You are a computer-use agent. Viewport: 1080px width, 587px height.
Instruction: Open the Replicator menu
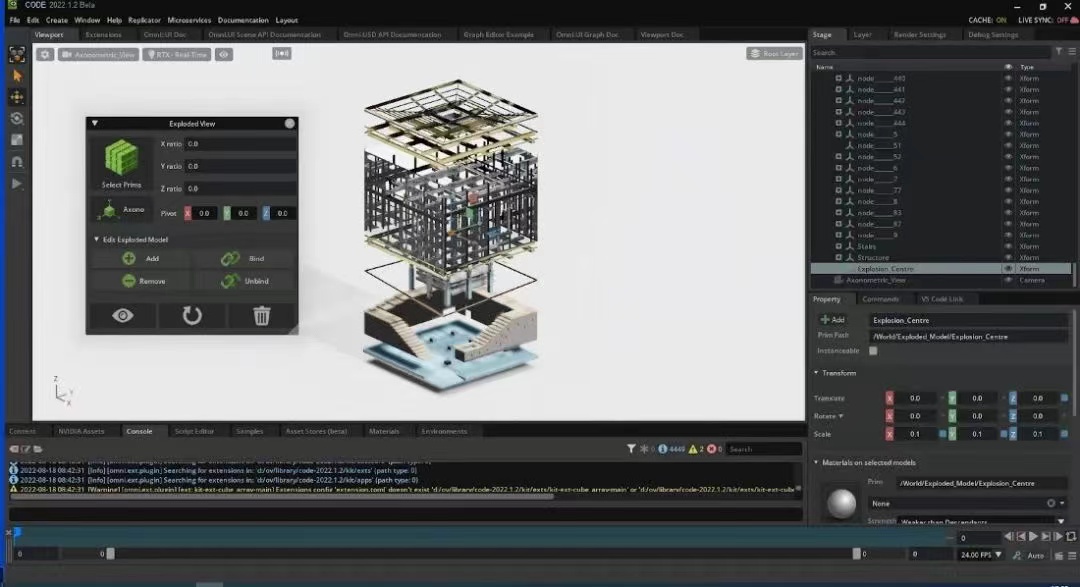(x=144, y=20)
